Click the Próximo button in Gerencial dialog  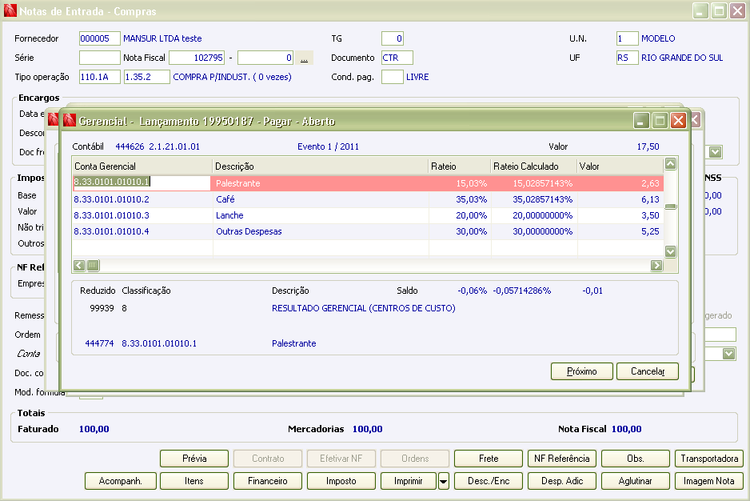[x=582, y=371]
